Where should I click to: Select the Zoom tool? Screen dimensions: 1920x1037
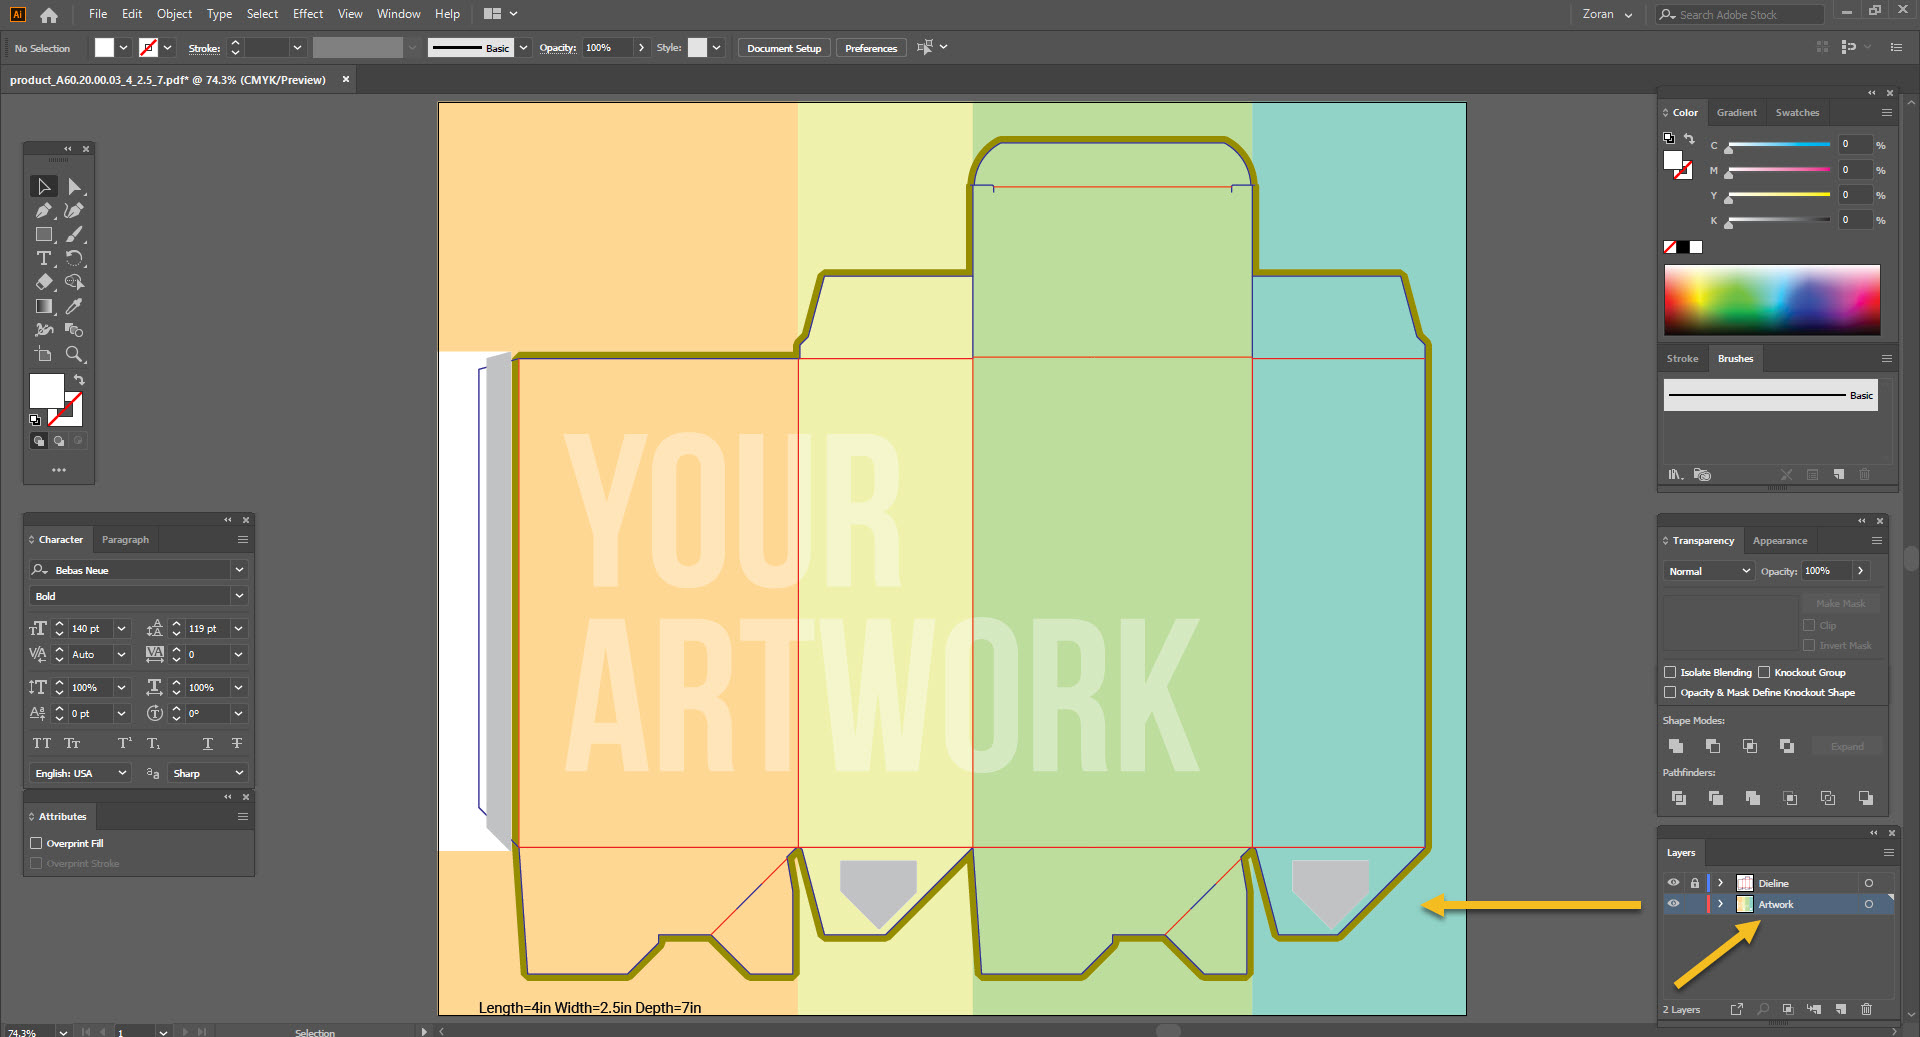(74, 354)
